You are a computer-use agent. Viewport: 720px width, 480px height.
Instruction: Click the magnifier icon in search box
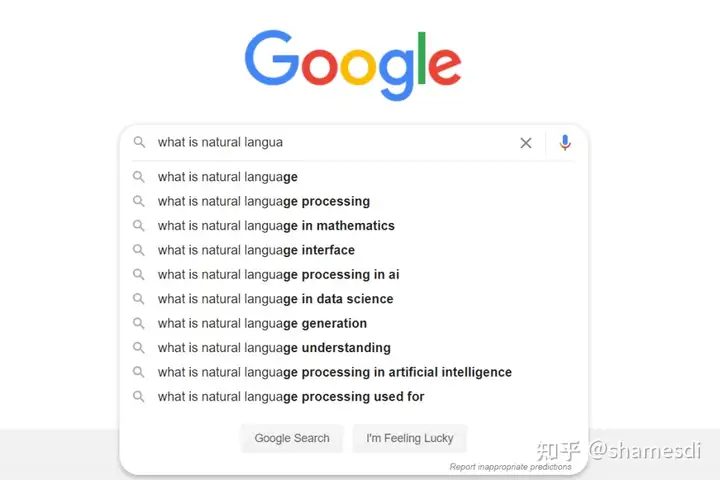(x=140, y=143)
